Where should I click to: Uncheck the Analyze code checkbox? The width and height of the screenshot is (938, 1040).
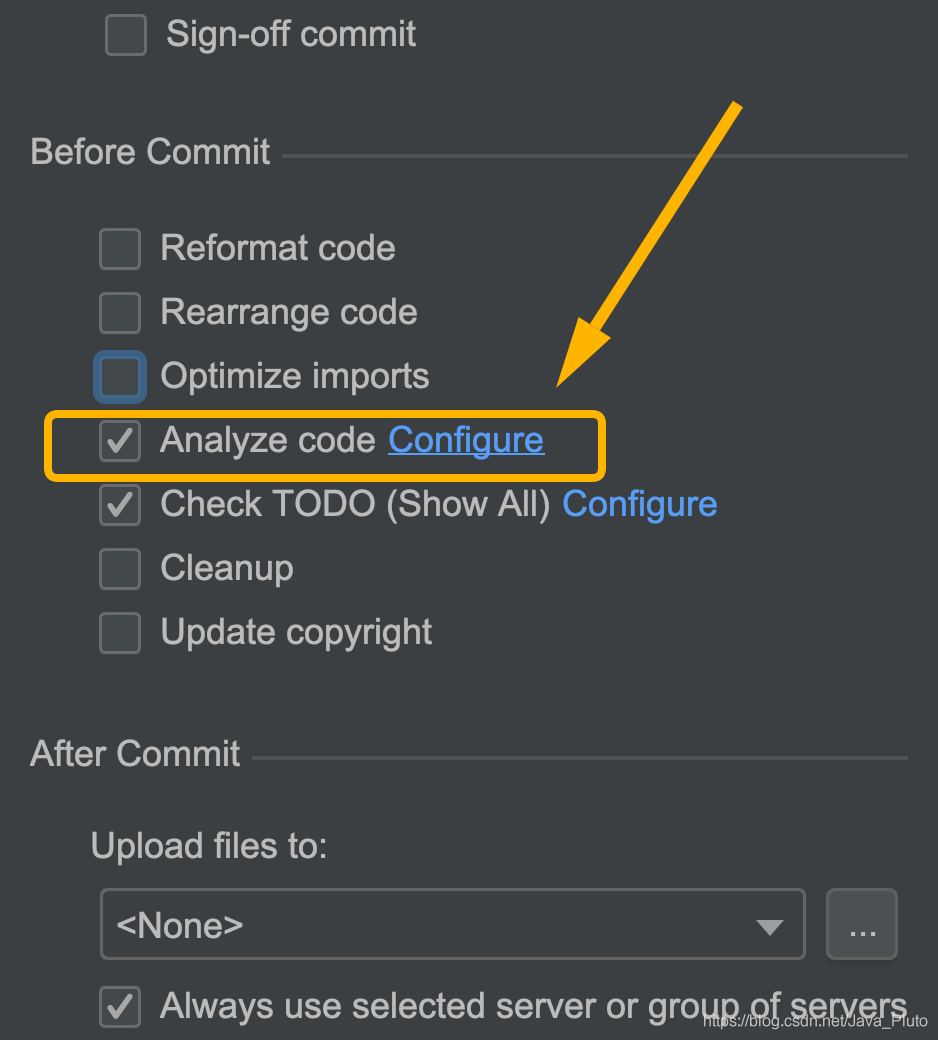120,441
